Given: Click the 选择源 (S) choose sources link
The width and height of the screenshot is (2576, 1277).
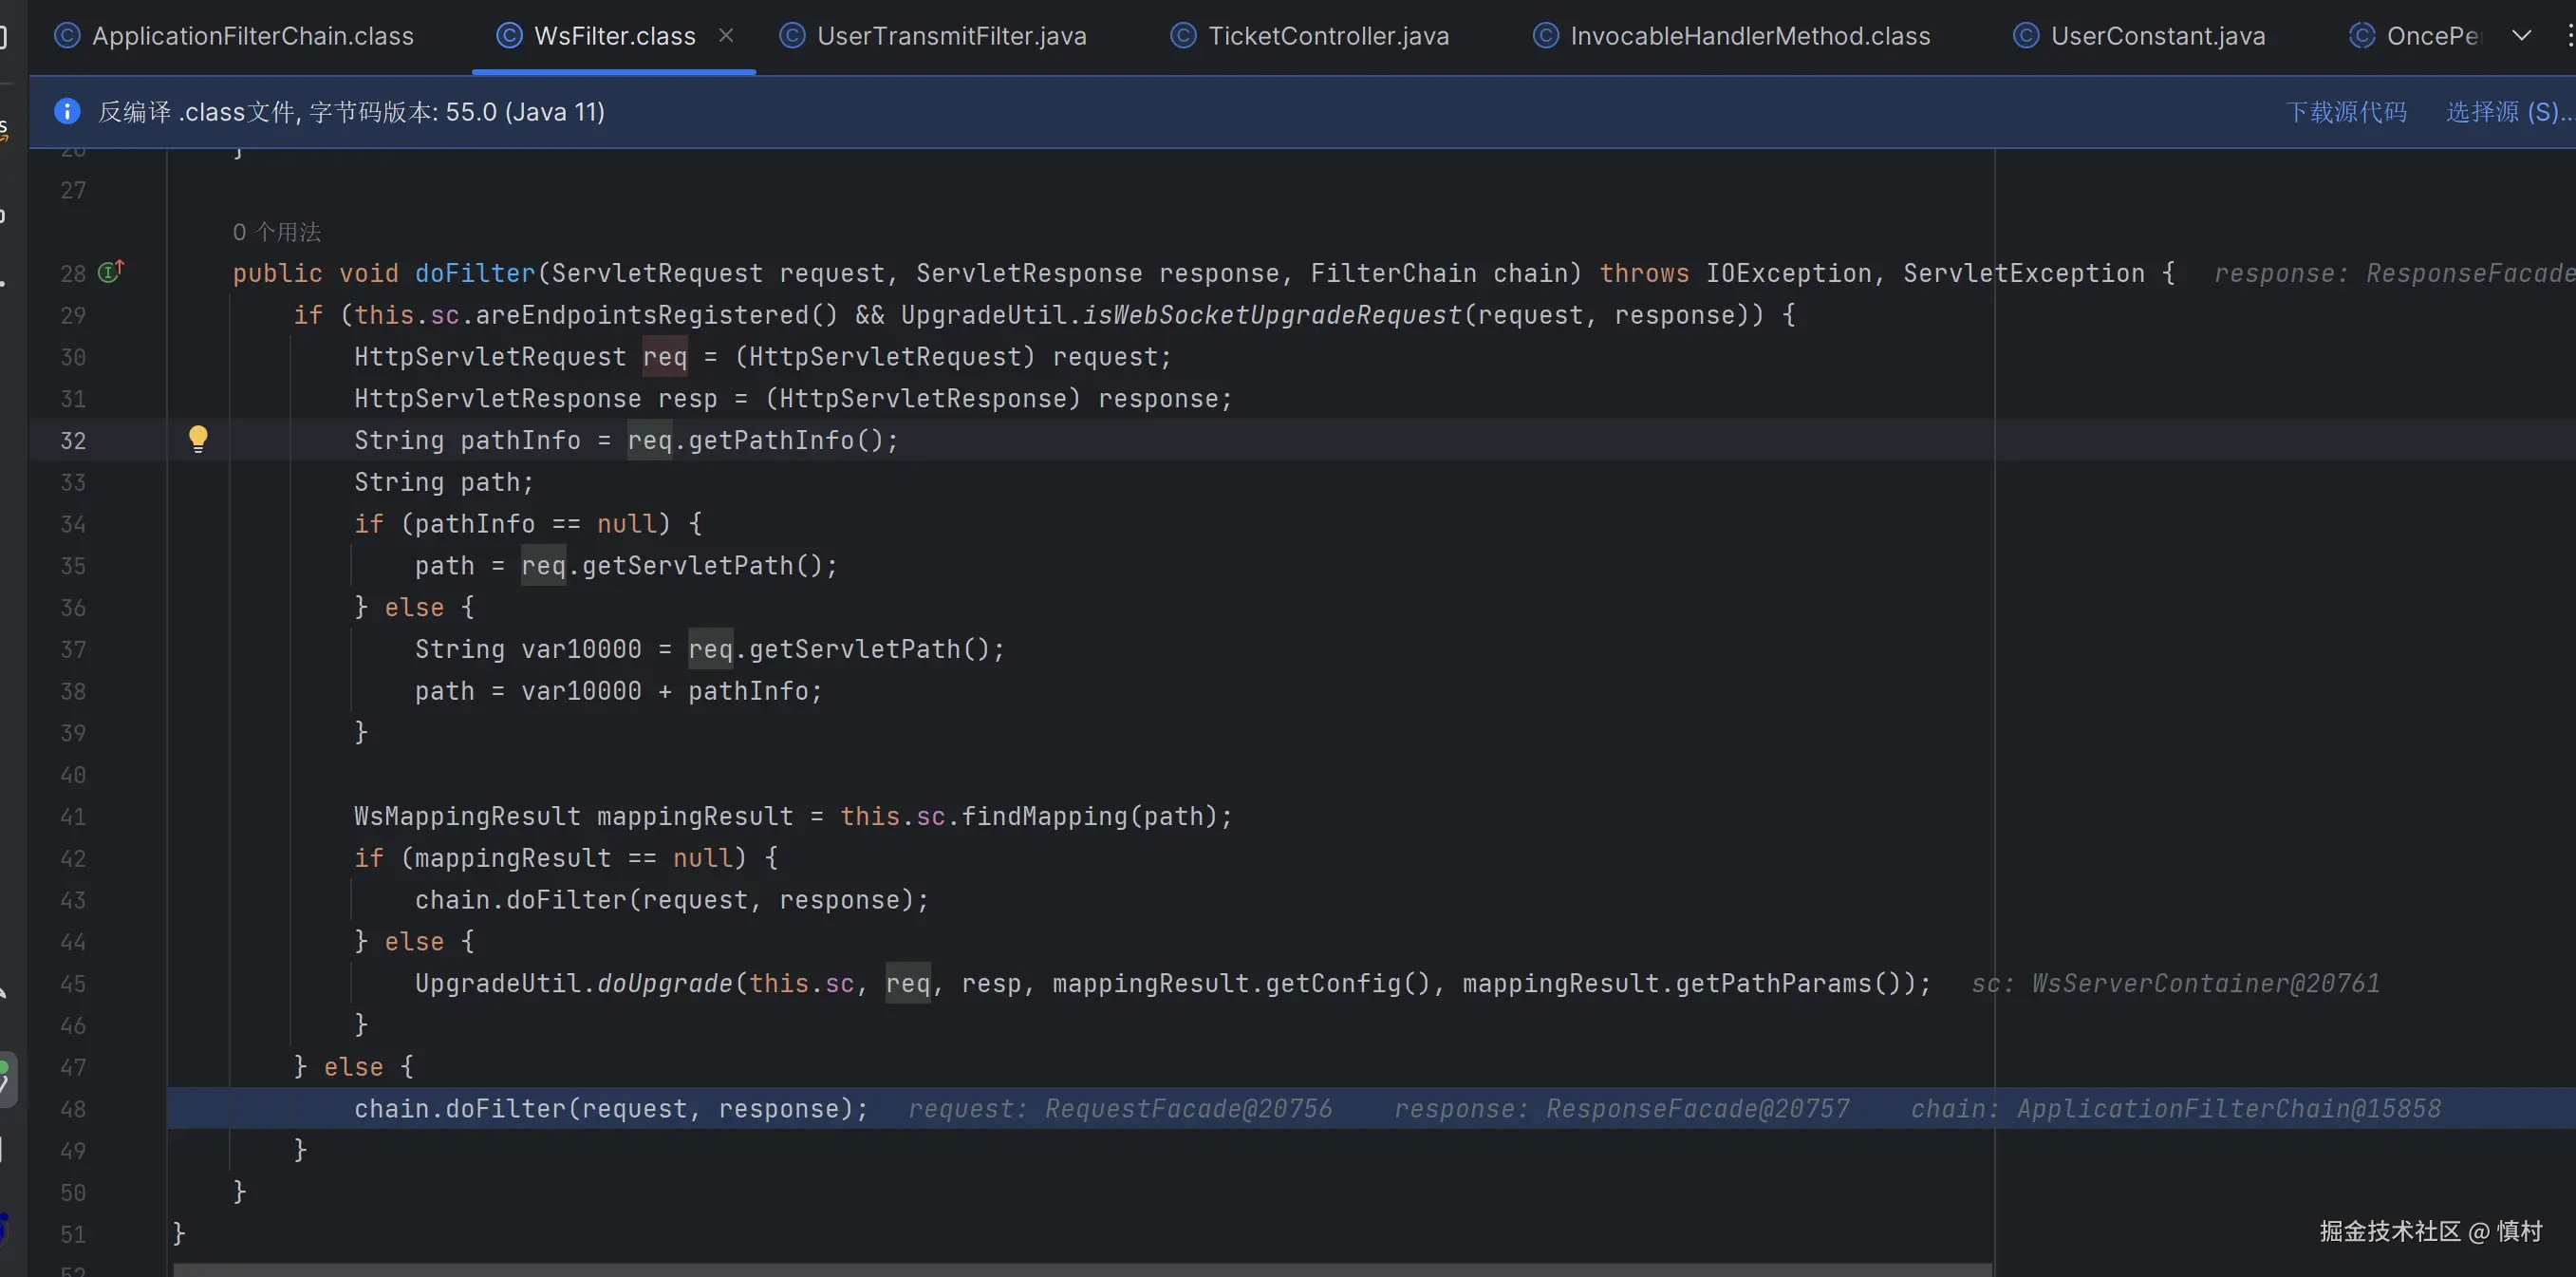Looking at the screenshot, I should (x=2505, y=111).
